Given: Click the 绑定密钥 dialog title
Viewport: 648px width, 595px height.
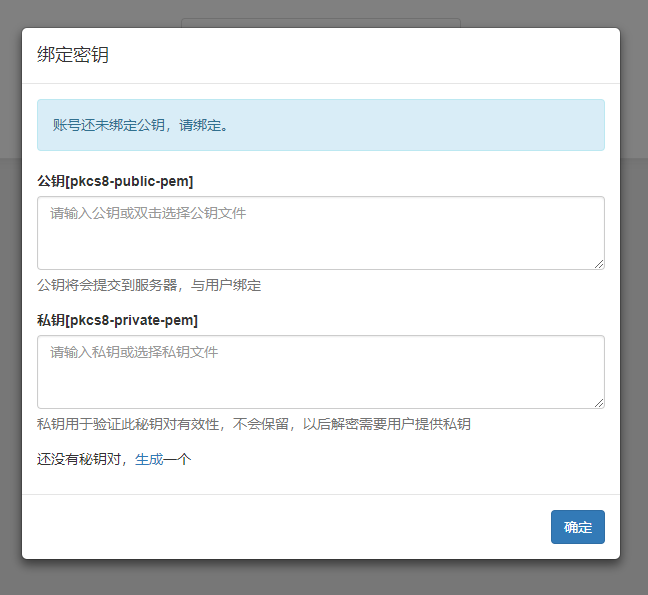Looking at the screenshot, I should click(x=73, y=55).
